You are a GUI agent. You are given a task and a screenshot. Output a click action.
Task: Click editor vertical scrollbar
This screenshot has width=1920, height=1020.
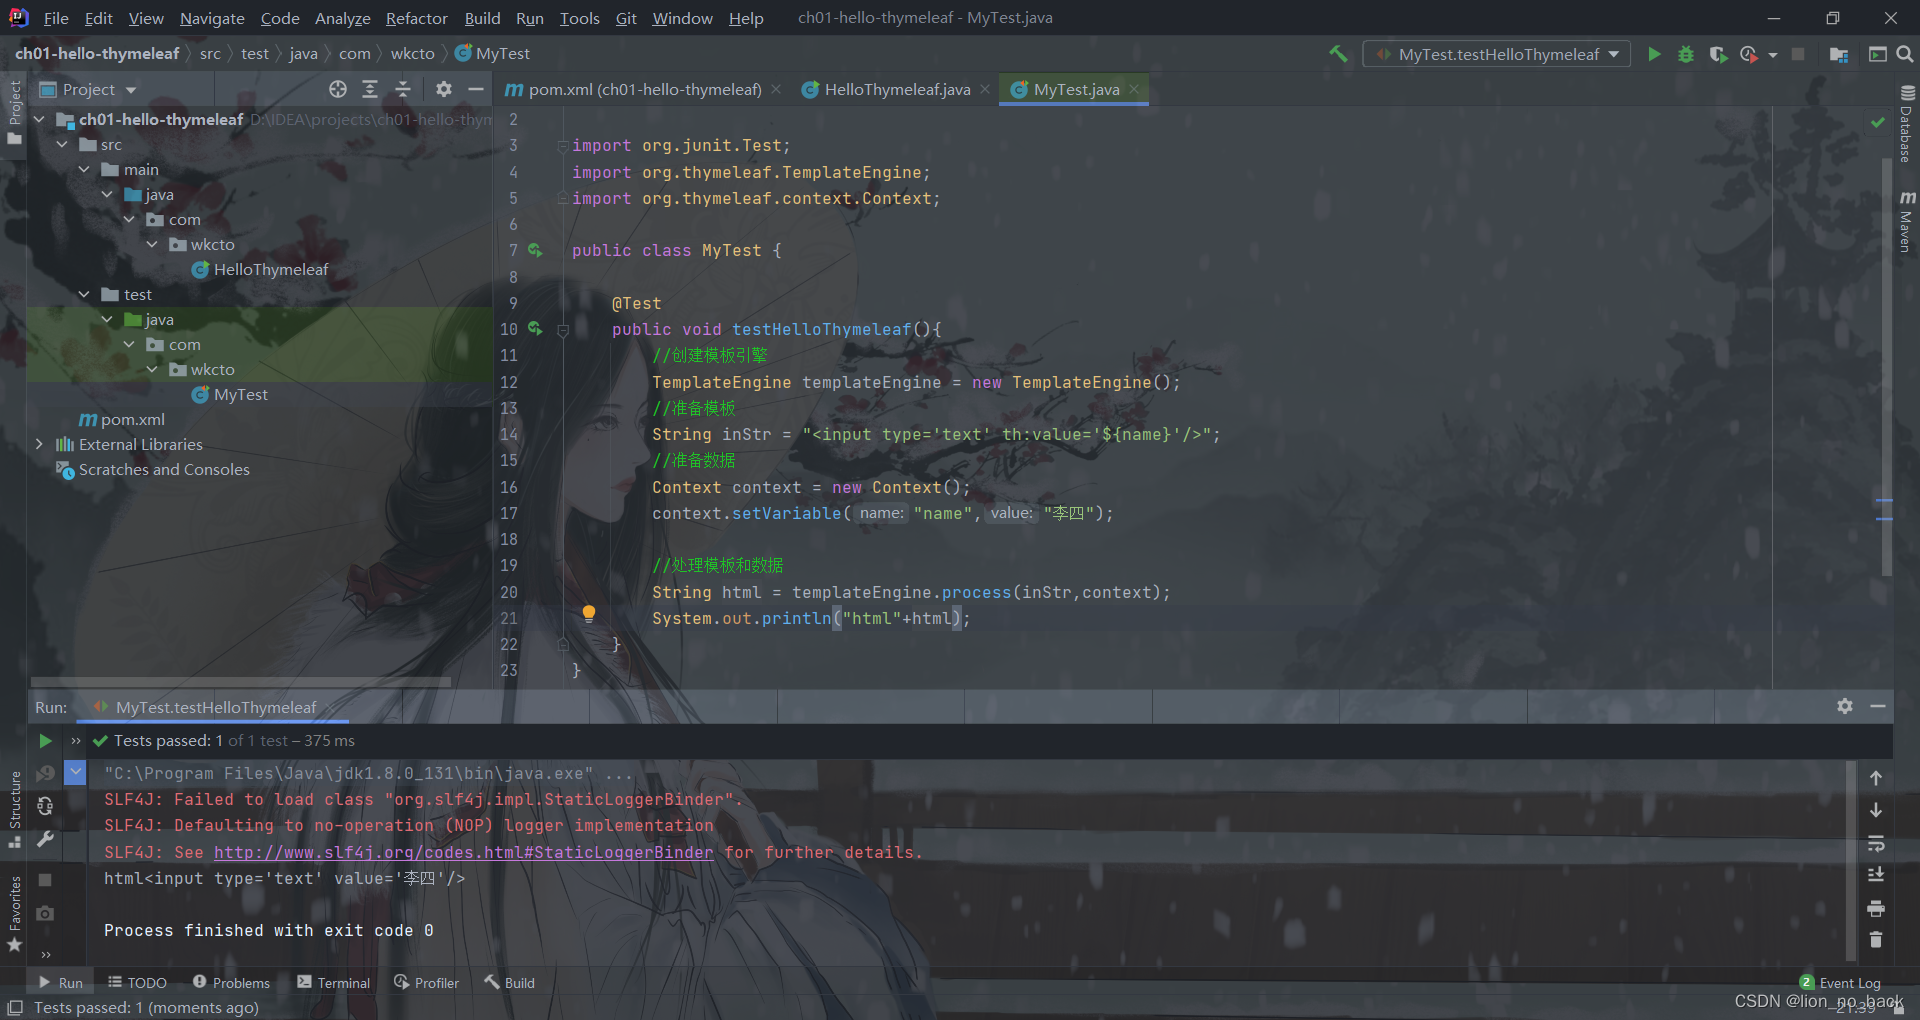coord(1886,366)
